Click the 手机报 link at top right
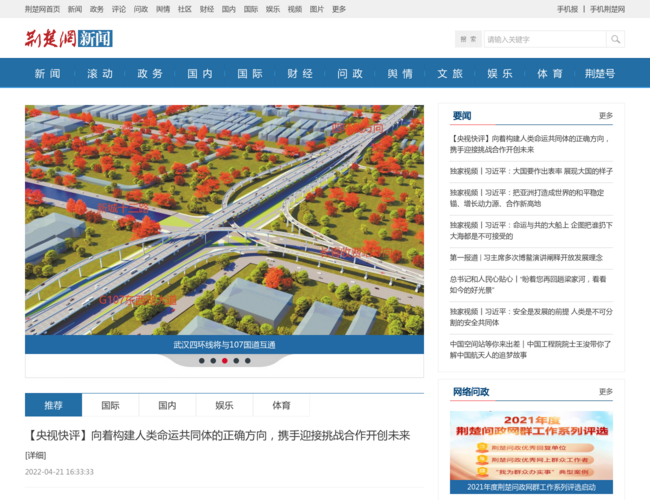The image size is (650, 500). click(567, 9)
